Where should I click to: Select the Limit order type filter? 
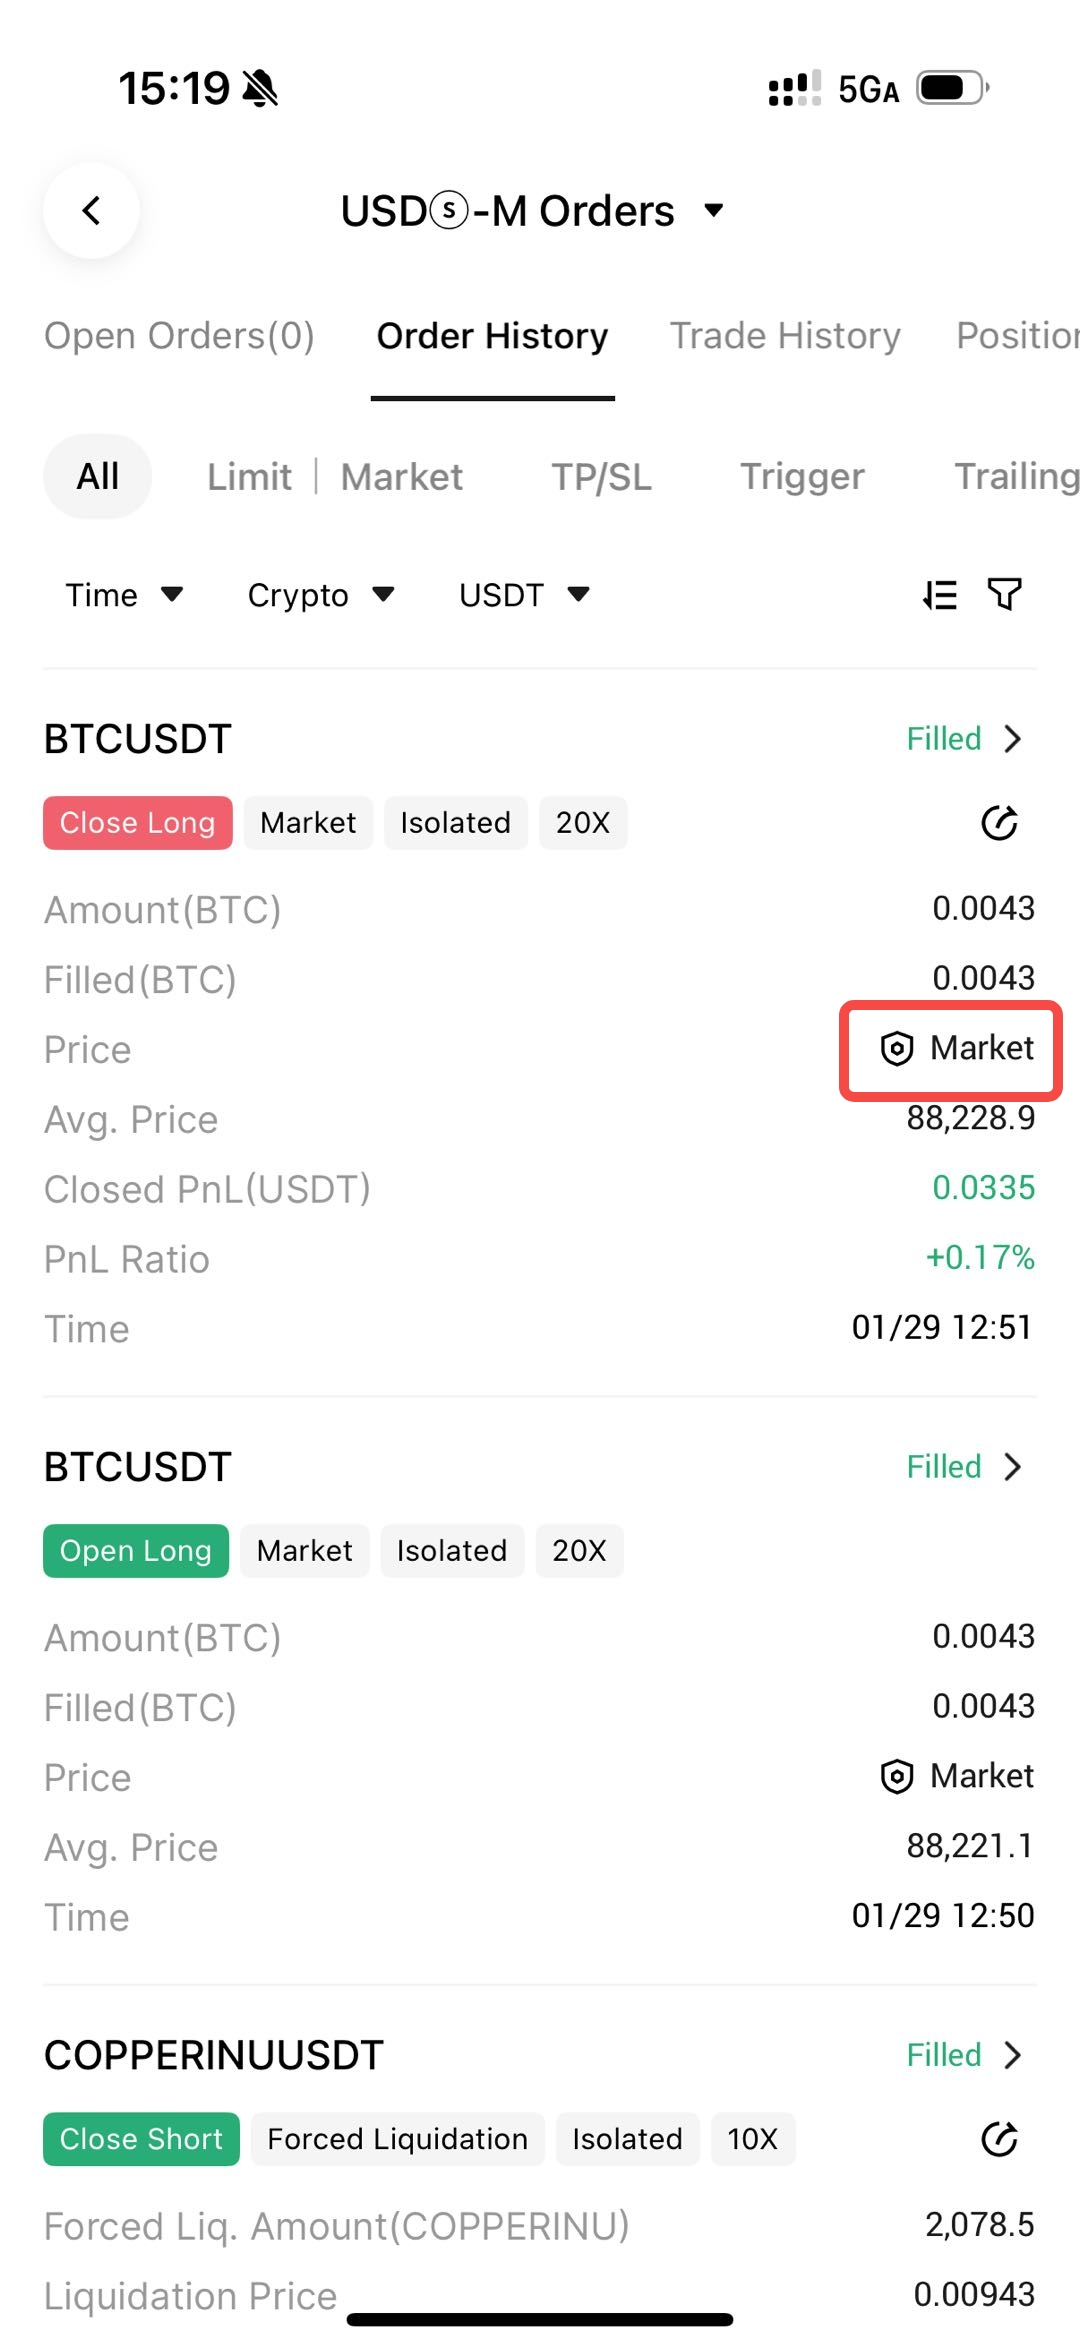[x=249, y=477]
